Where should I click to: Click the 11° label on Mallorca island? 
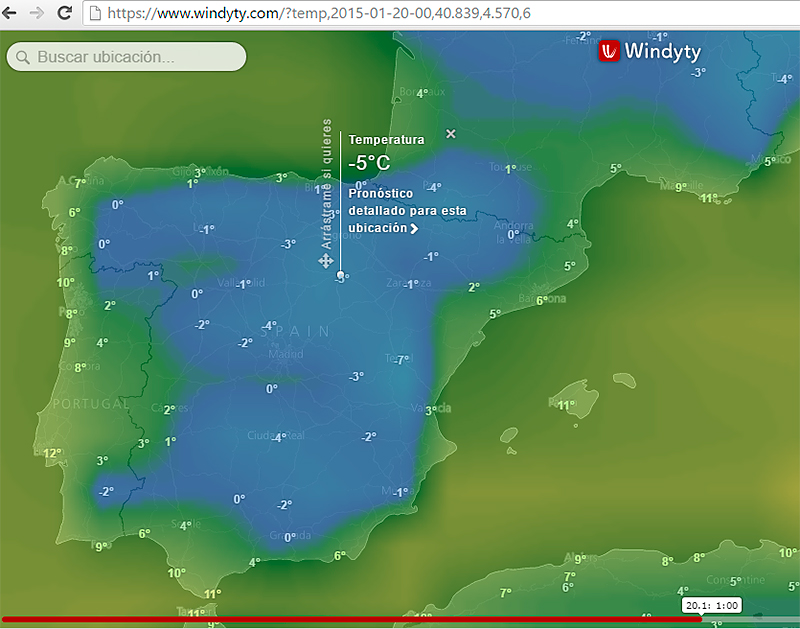click(565, 405)
